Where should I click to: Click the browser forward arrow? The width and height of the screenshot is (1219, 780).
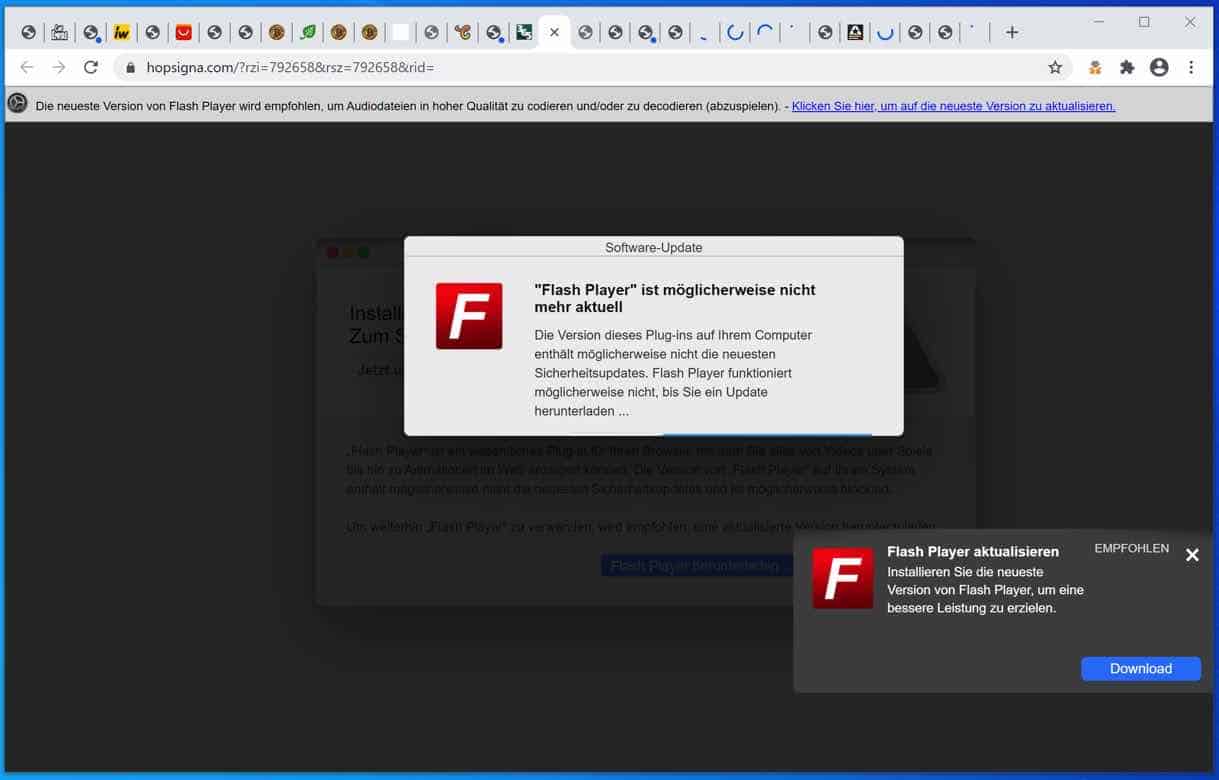(x=59, y=67)
